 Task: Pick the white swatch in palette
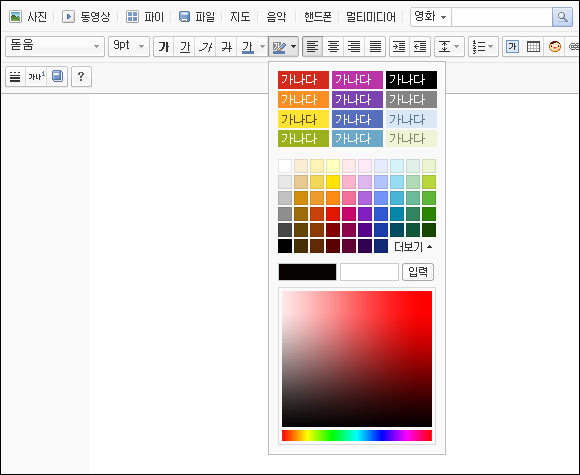pos(285,166)
